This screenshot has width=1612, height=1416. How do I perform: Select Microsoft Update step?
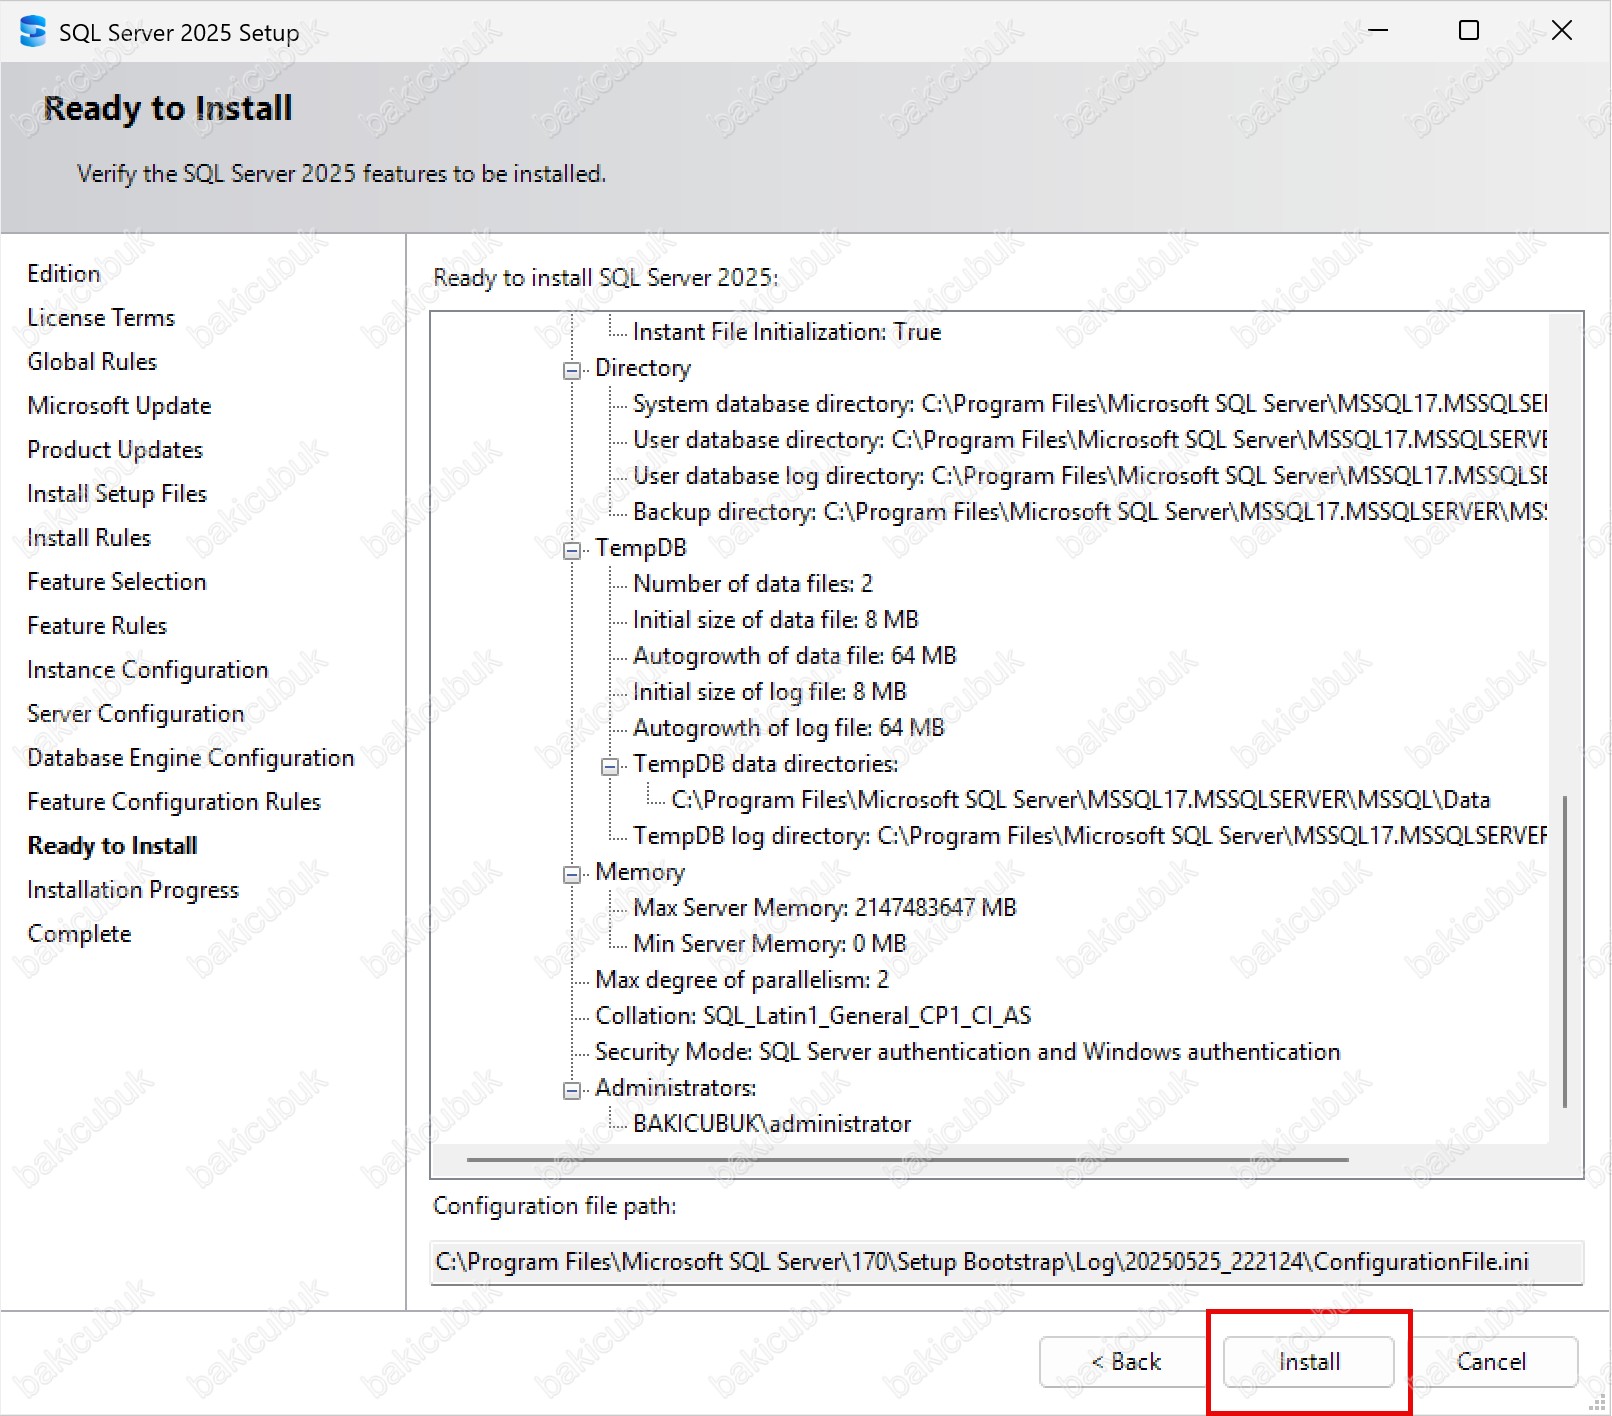pos(119,405)
